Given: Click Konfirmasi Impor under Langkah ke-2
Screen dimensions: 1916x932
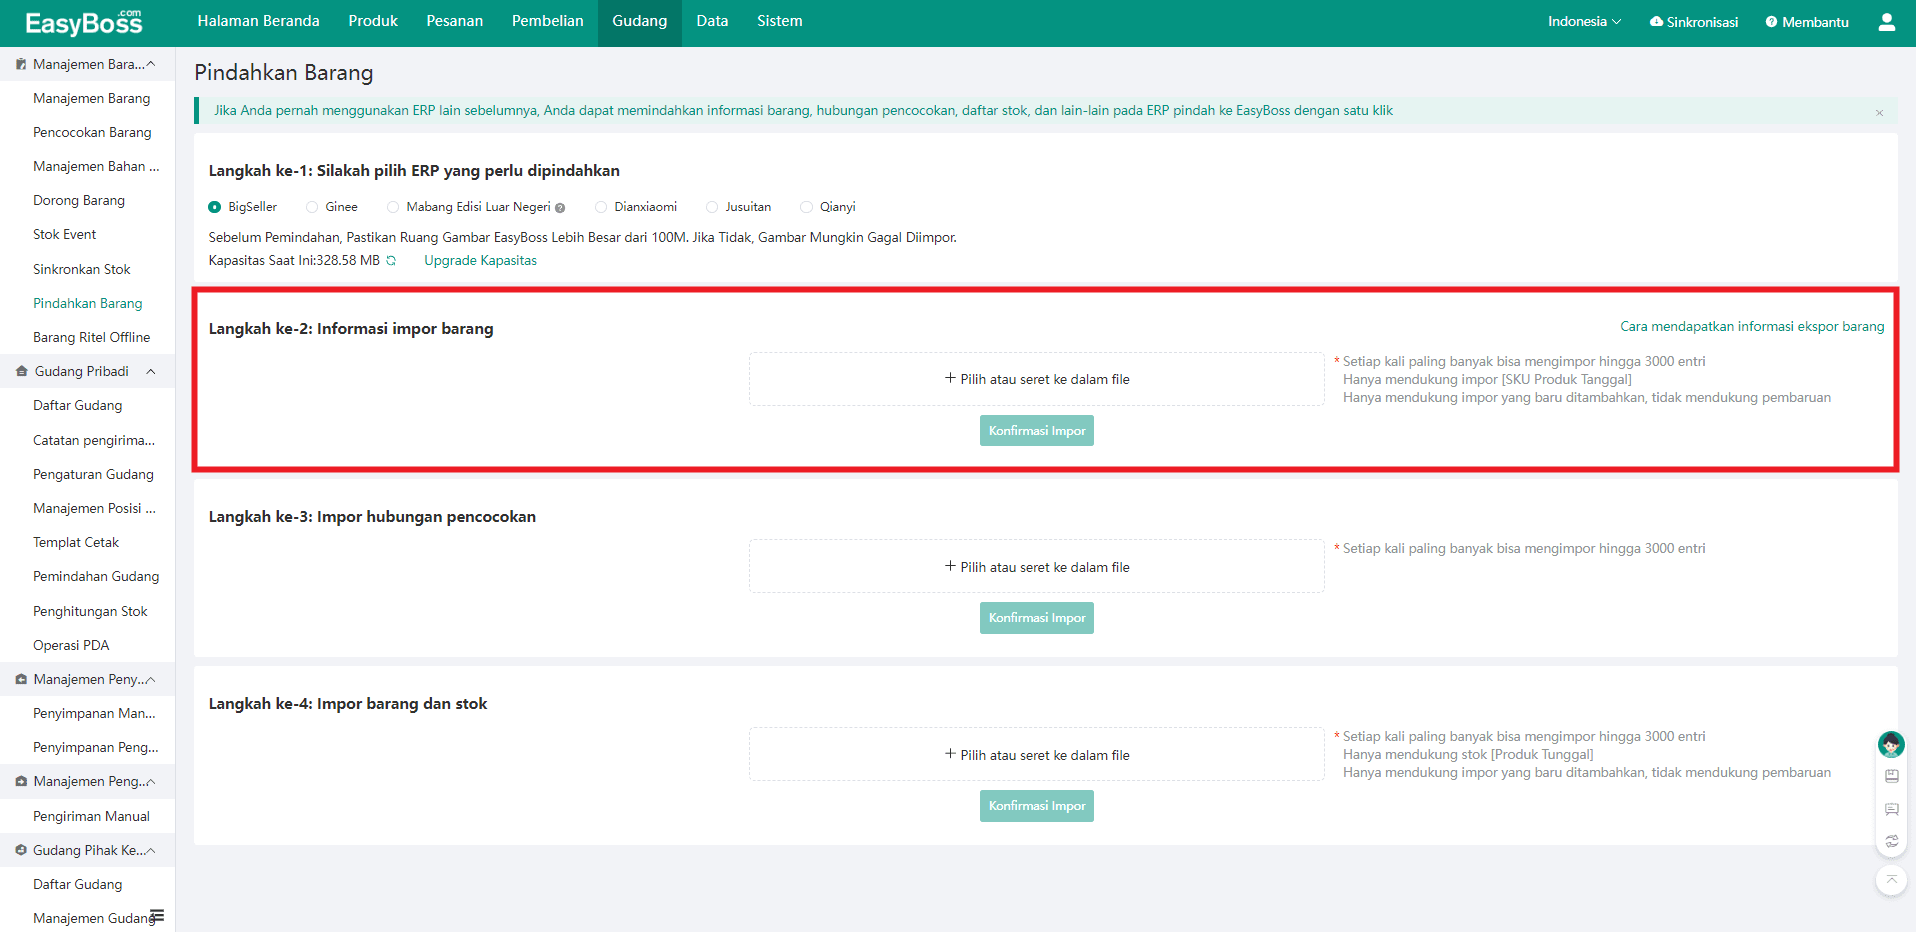Looking at the screenshot, I should (x=1037, y=431).
